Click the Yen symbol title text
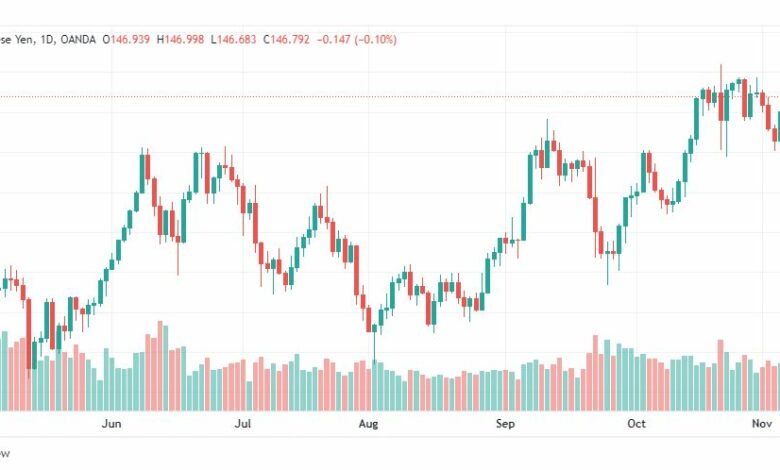Image resolution: width=780 pixels, height=470 pixels. point(24,39)
